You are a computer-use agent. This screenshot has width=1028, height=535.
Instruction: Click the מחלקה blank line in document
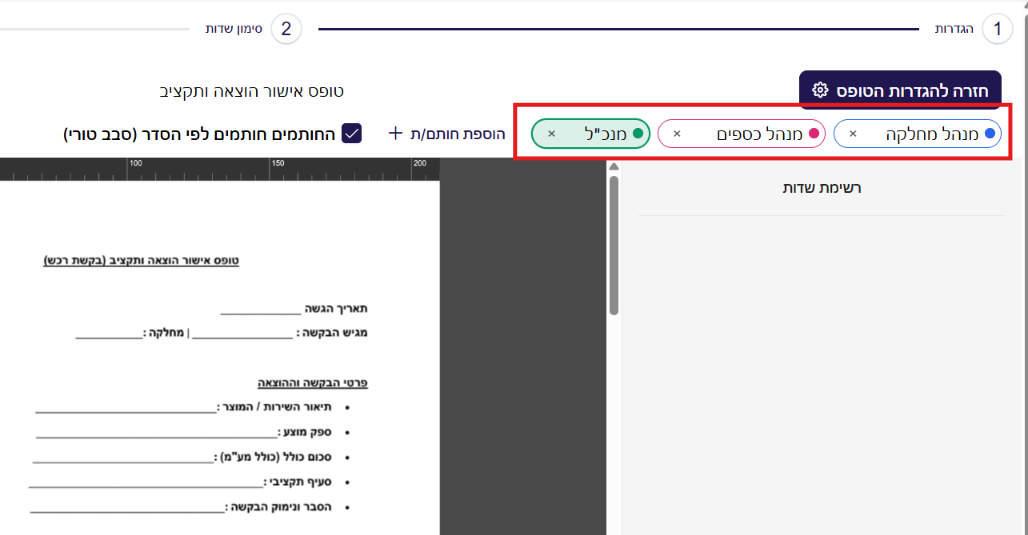pyautogui.click(x=109, y=336)
